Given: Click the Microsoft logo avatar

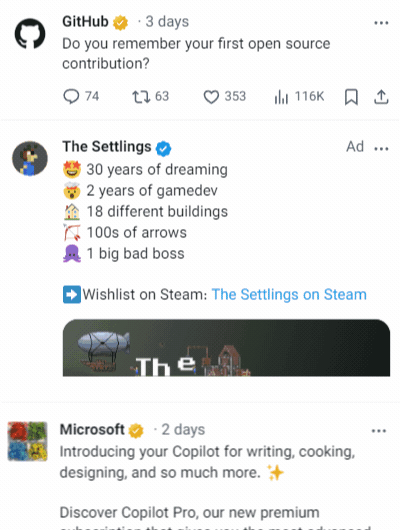Looking at the screenshot, I should tap(27, 441).
